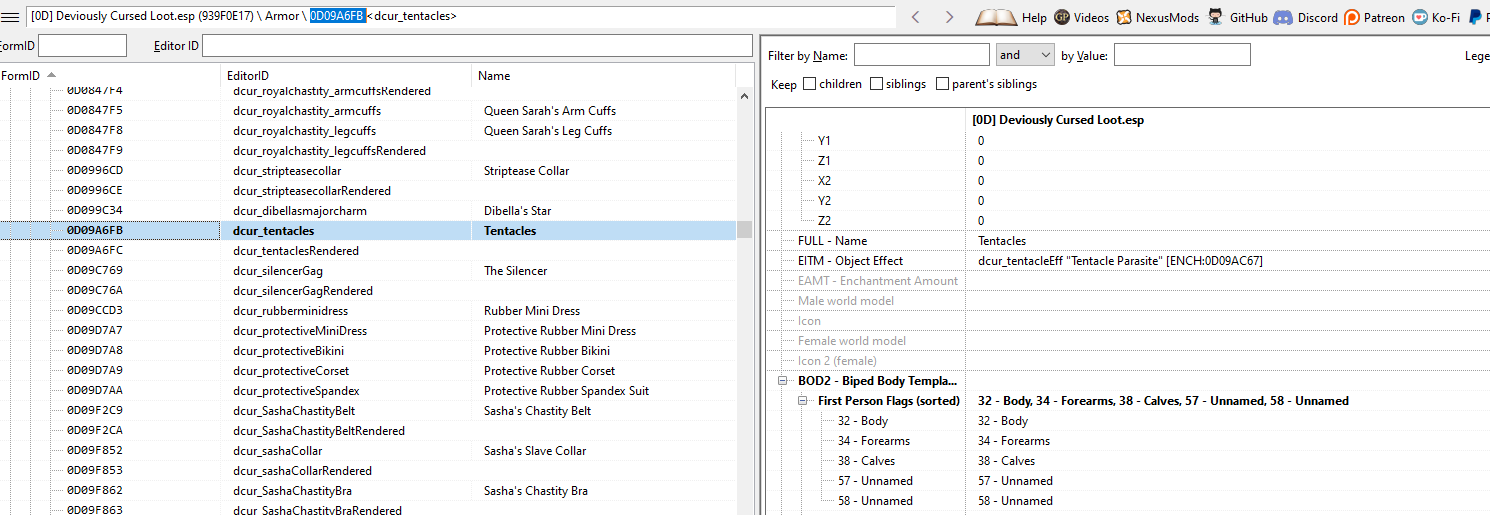Select Sasha's Slave Collar record
The height and width of the screenshot is (515, 1490).
click(368, 451)
